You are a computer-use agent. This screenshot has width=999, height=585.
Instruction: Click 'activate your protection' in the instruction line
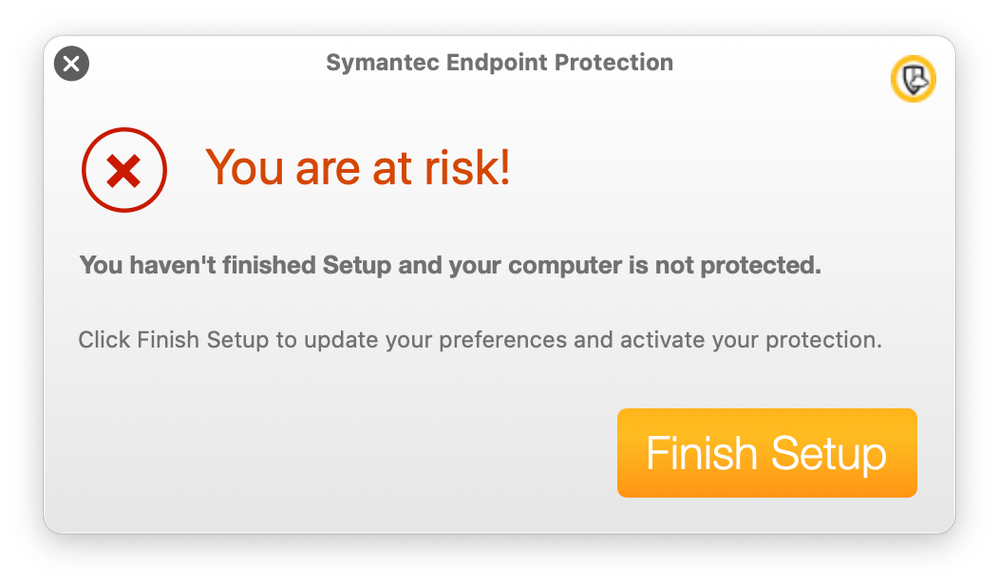click(x=751, y=340)
